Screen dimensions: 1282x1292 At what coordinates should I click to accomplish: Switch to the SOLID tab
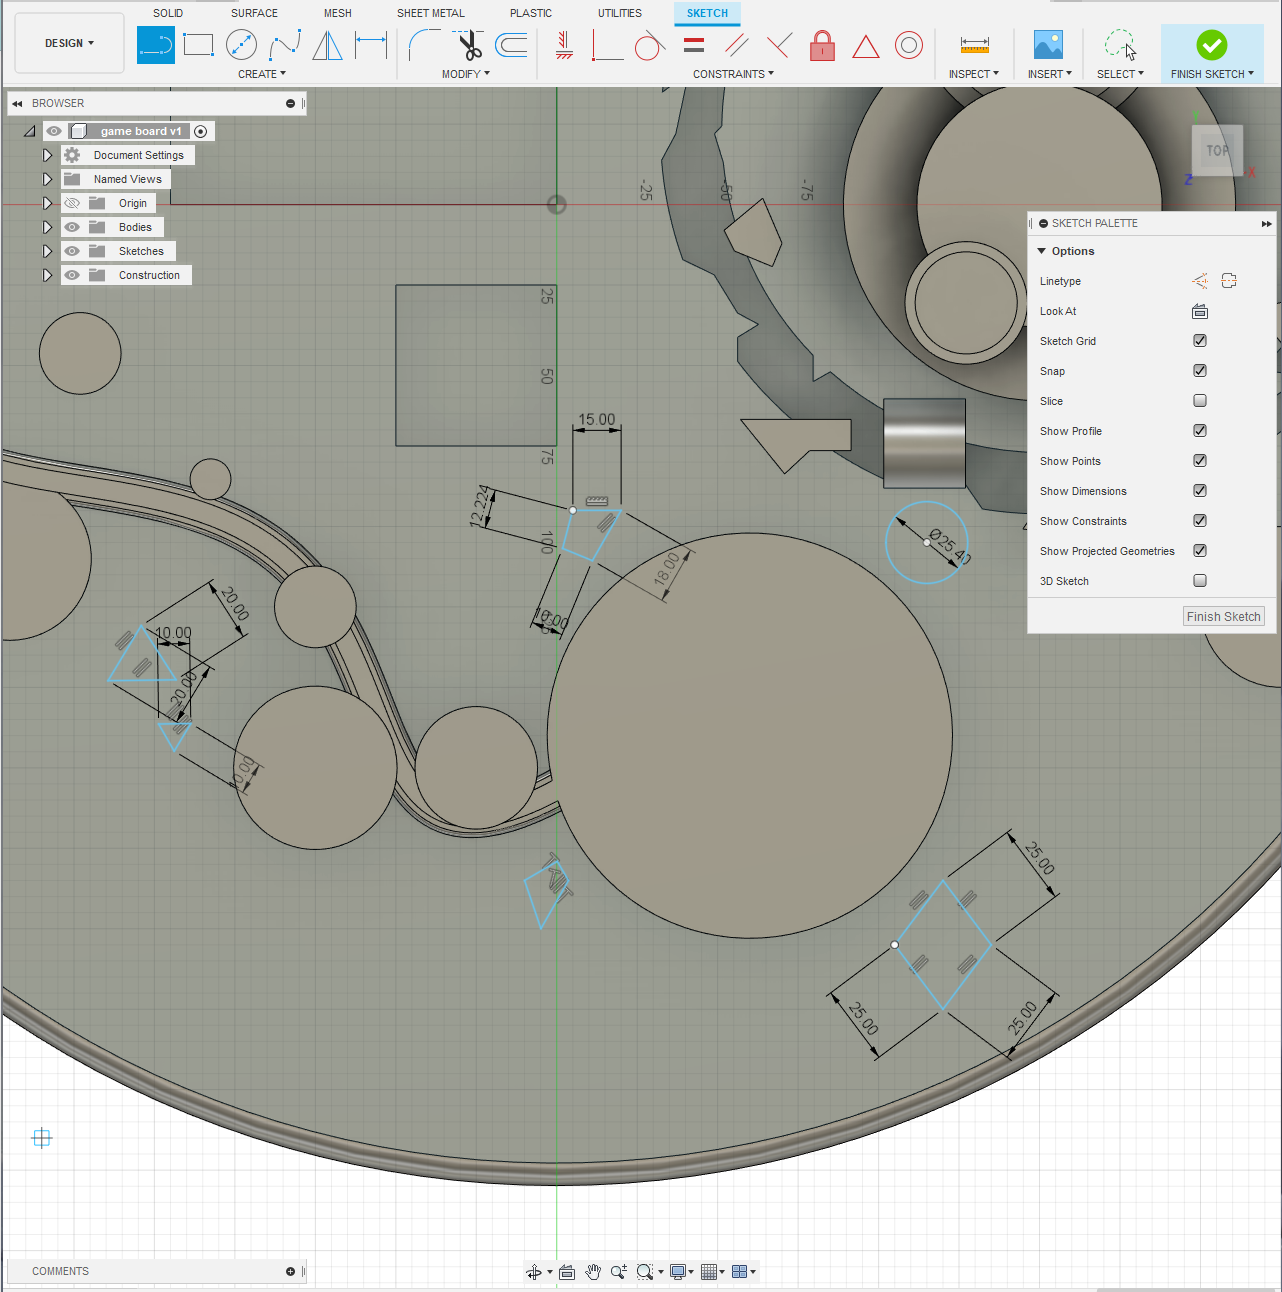(168, 12)
